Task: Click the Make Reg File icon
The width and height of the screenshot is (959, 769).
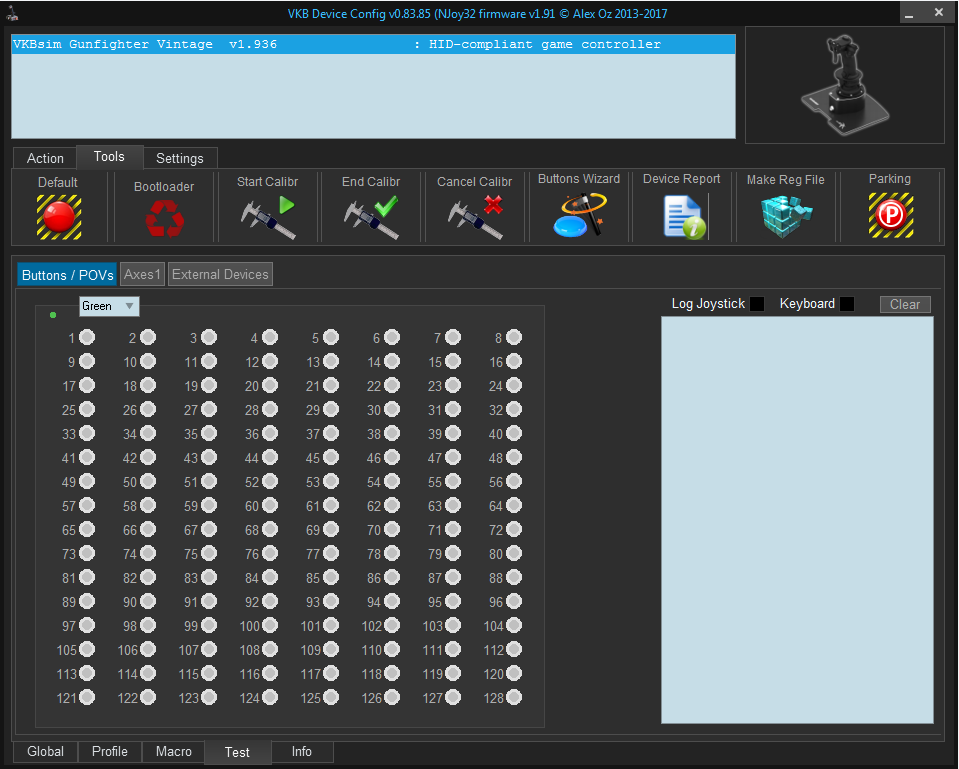Action: (x=786, y=216)
